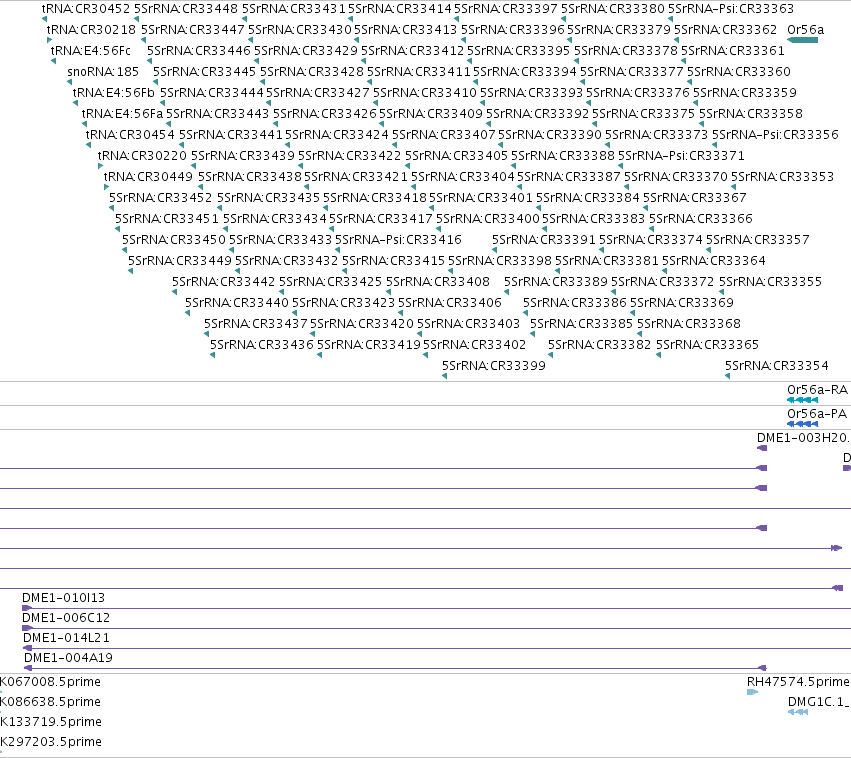Select the DME1-014L21 clone label
This screenshot has height=758, width=851.
point(66,638)
